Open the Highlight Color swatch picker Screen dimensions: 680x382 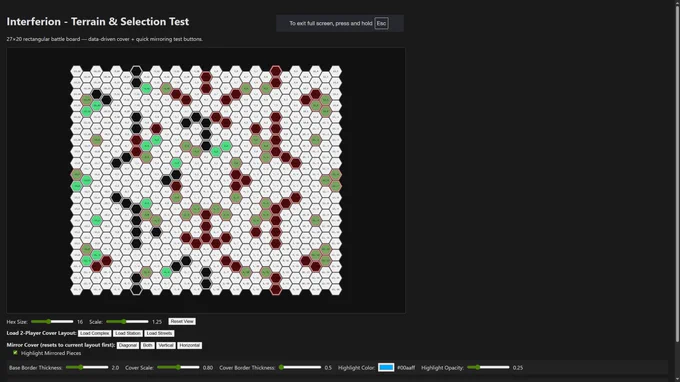click(386, 368)
